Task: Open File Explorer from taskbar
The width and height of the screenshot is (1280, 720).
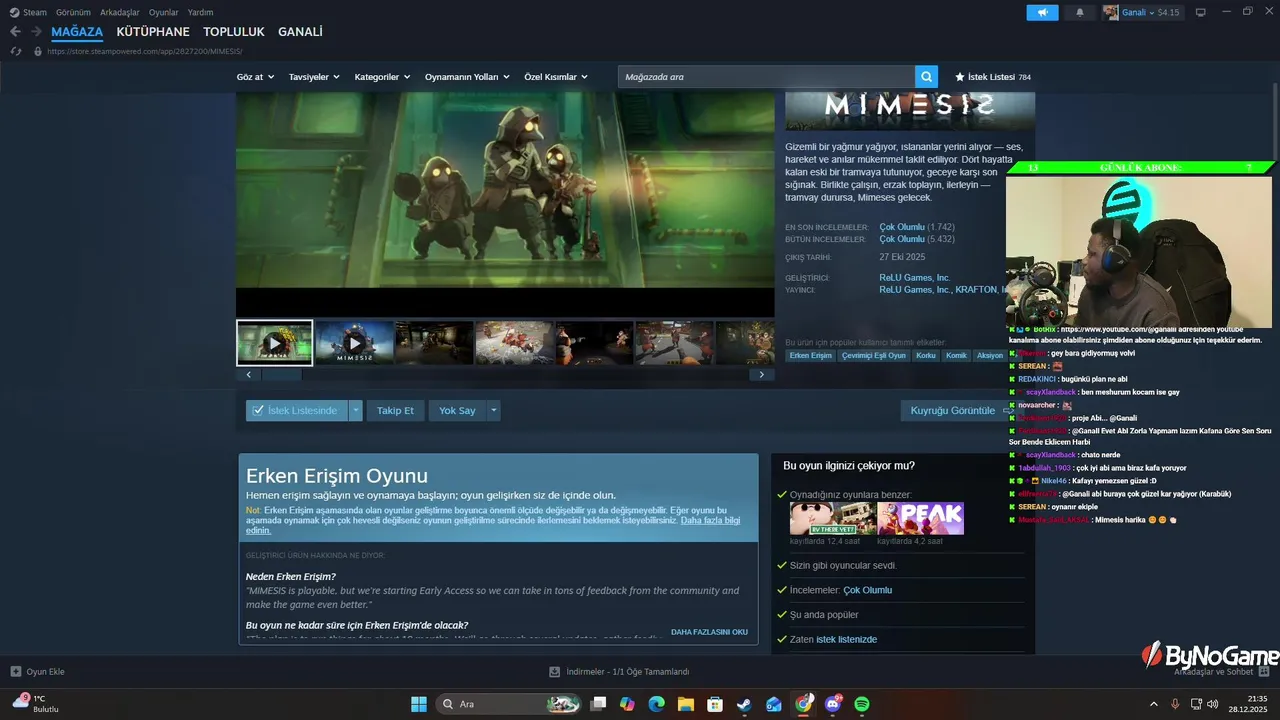Action: [686, 704]
